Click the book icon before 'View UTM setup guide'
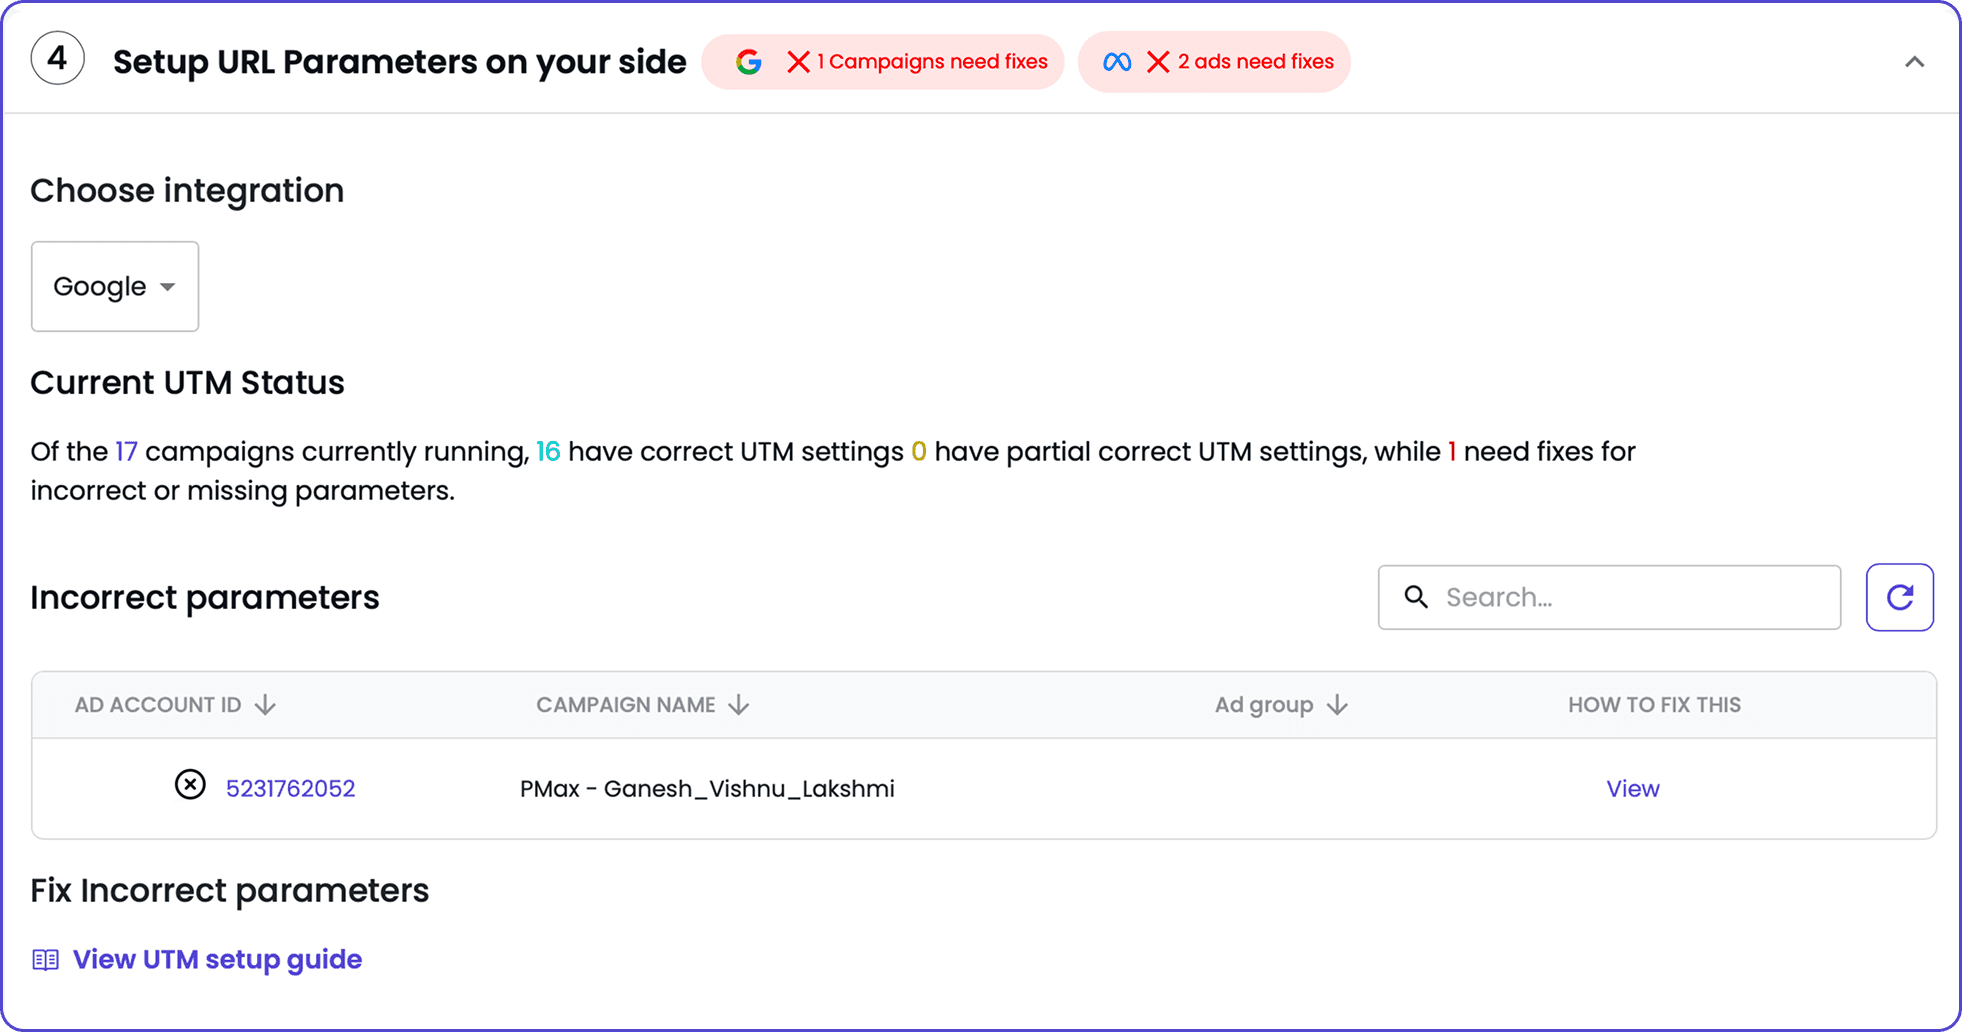Viewport: 1962px width, 1032px height. pos(44,958)
